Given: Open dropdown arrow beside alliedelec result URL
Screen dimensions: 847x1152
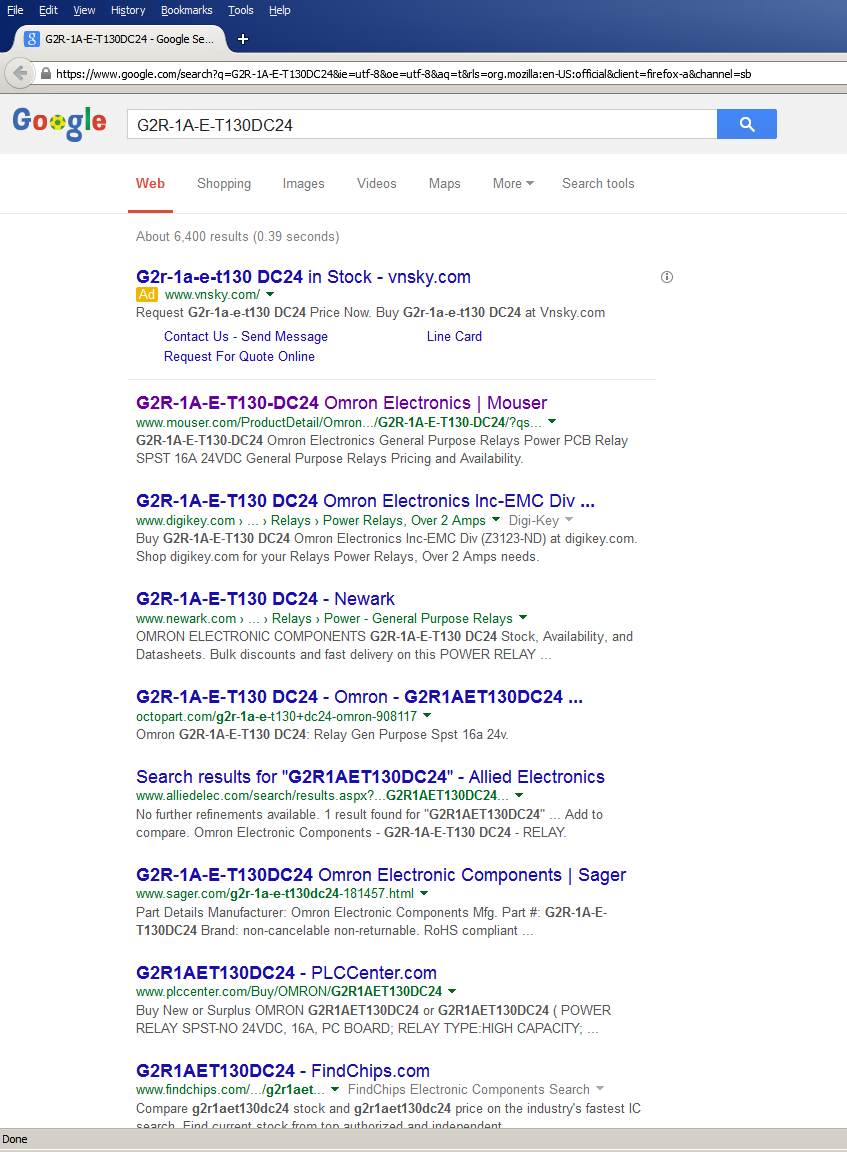Looking at the screenshot, I should (x=519, y=795).
